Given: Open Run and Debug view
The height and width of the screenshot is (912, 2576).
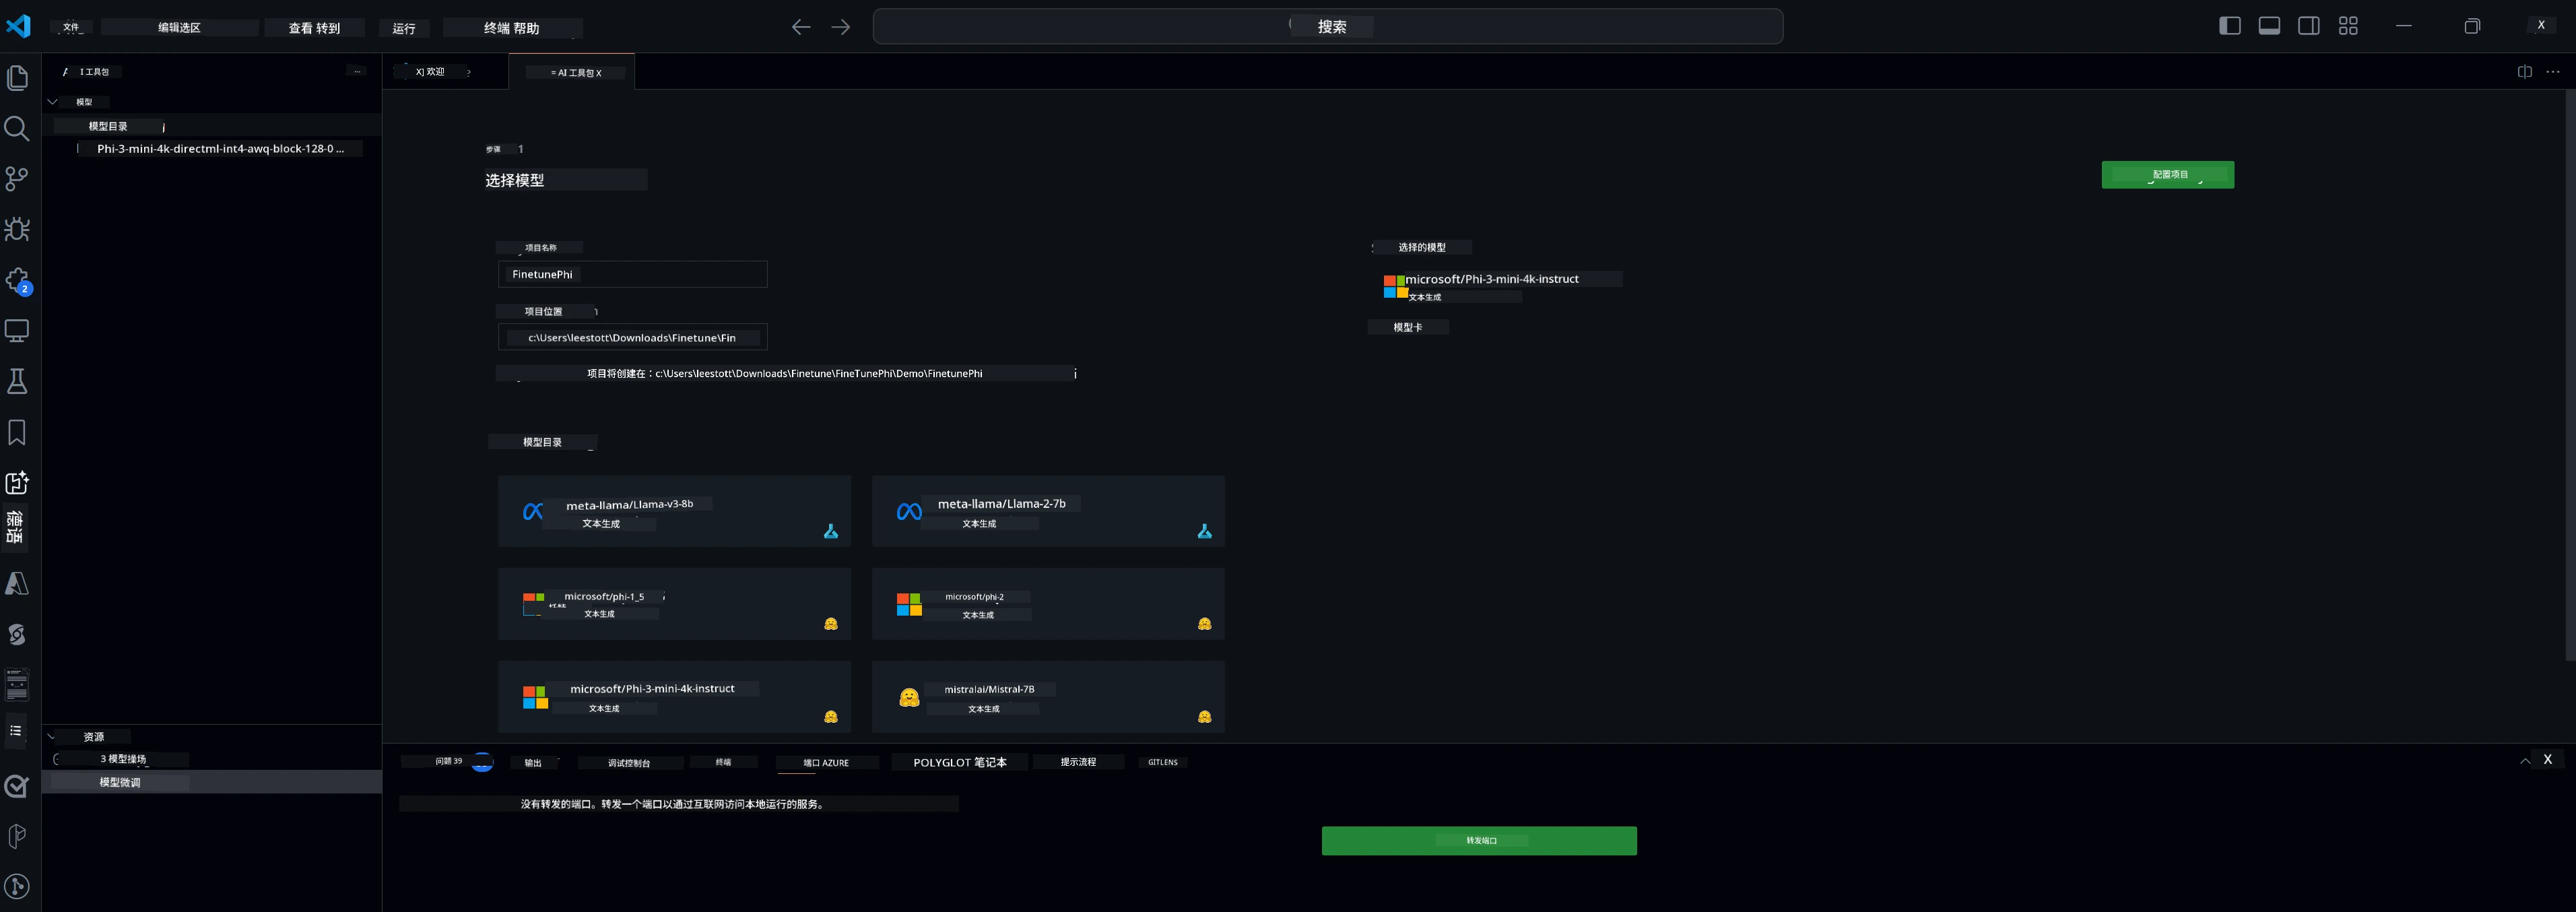Looking at the screenshot, I should point(17,229).
